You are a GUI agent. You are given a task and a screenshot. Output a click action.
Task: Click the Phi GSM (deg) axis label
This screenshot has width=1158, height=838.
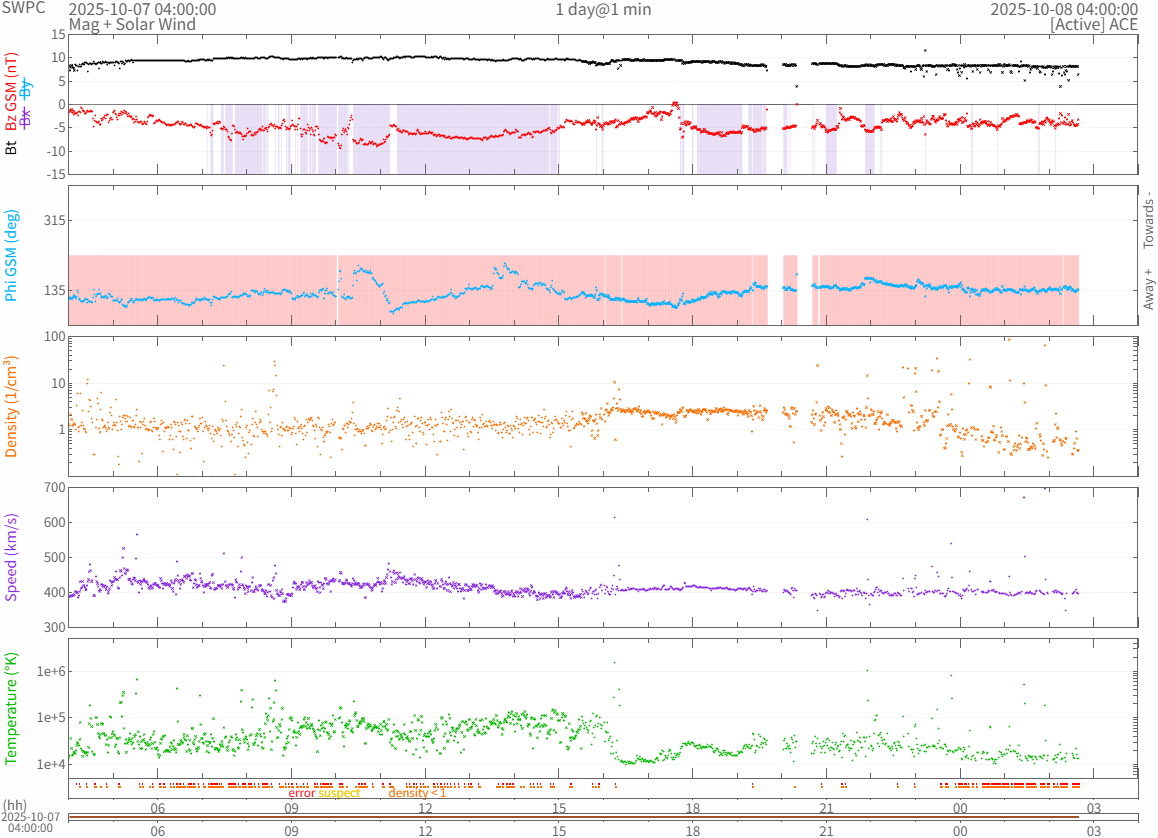point(12,255)
